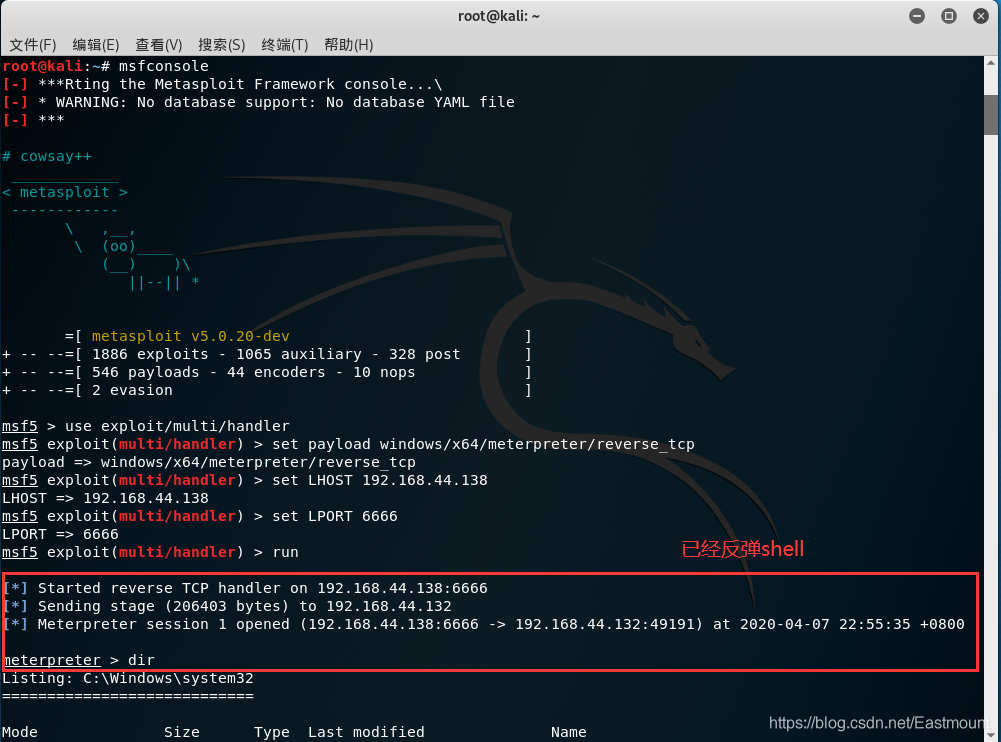The width and height of the screenshot is (1001, 742).
Task: Click the 'Name' column header
Action: (x=569, y=732)
